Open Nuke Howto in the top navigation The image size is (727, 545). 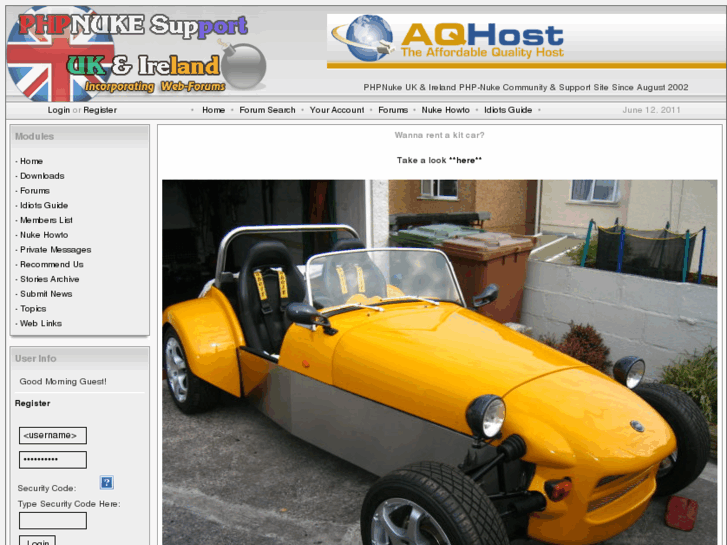click(x=445, y=110)
